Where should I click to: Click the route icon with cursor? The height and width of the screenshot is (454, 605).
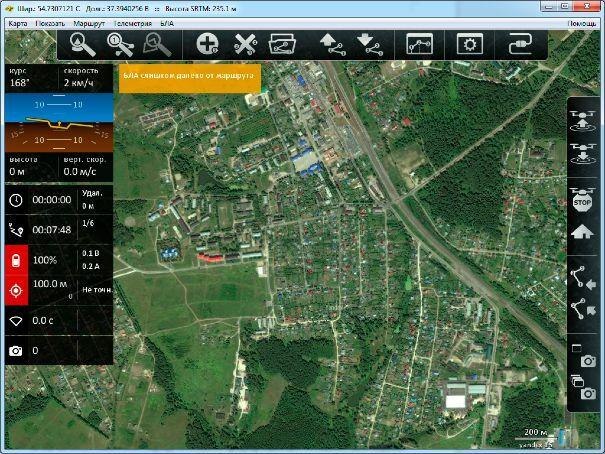[583, 308]
